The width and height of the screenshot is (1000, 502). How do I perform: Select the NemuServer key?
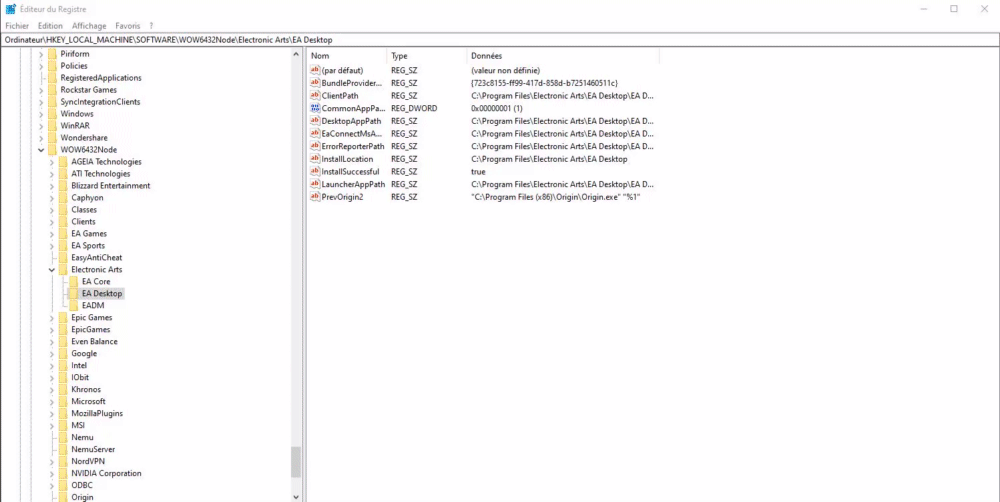[x=93, y=449]
